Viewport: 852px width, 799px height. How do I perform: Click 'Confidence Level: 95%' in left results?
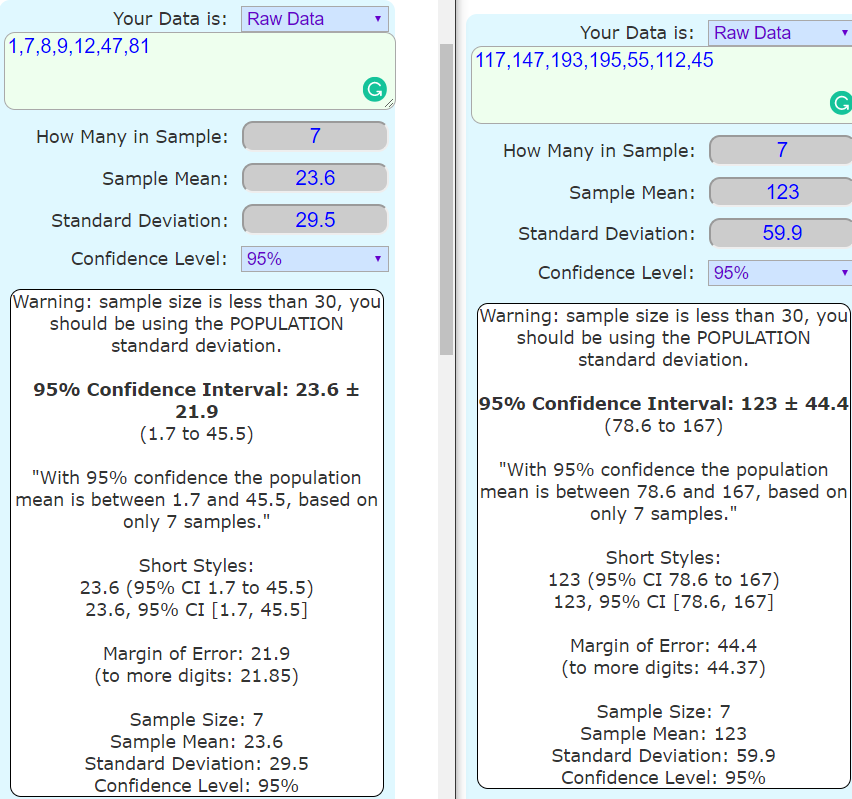point(196,785)
